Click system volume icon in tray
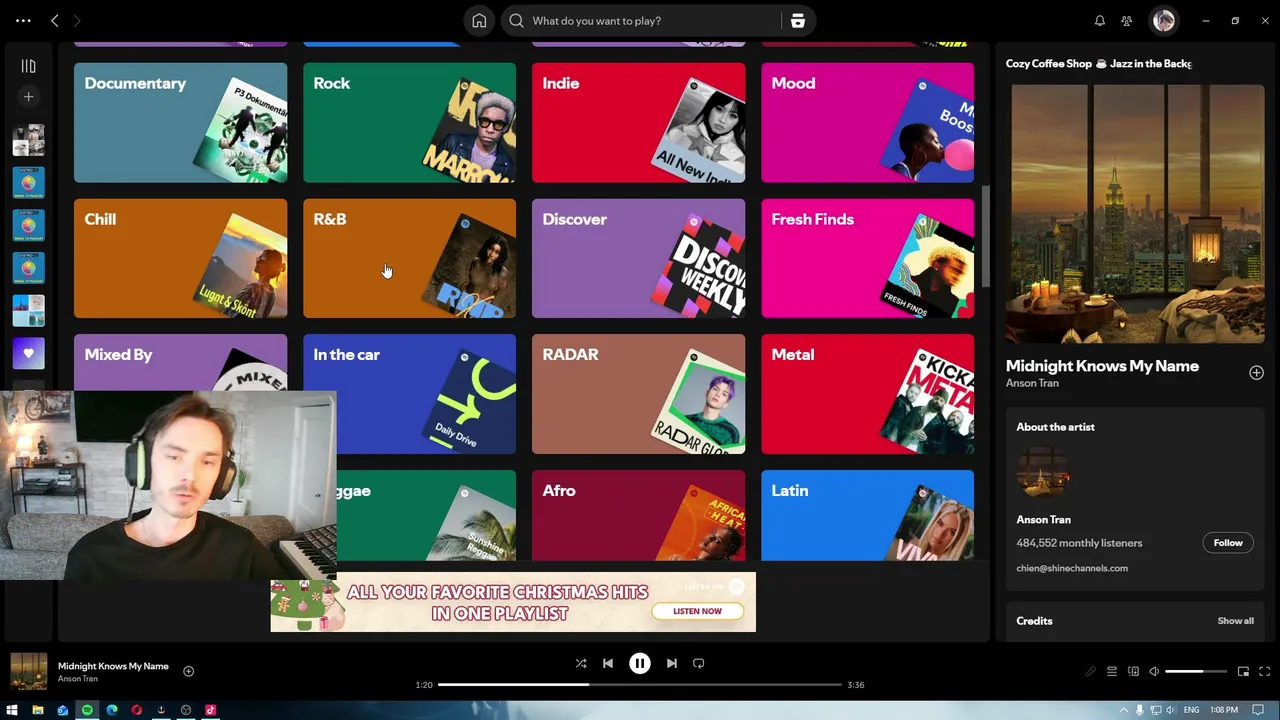The height and width of the screenshot is (720, 1280). tap(1172, 710)
